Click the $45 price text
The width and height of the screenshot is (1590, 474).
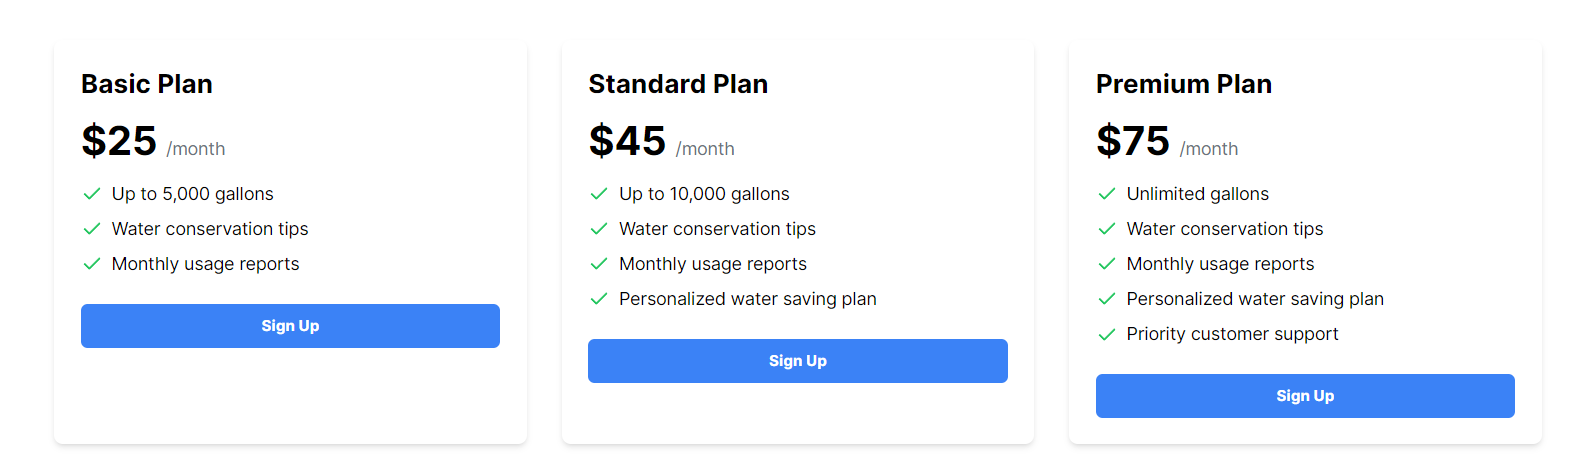627,141
